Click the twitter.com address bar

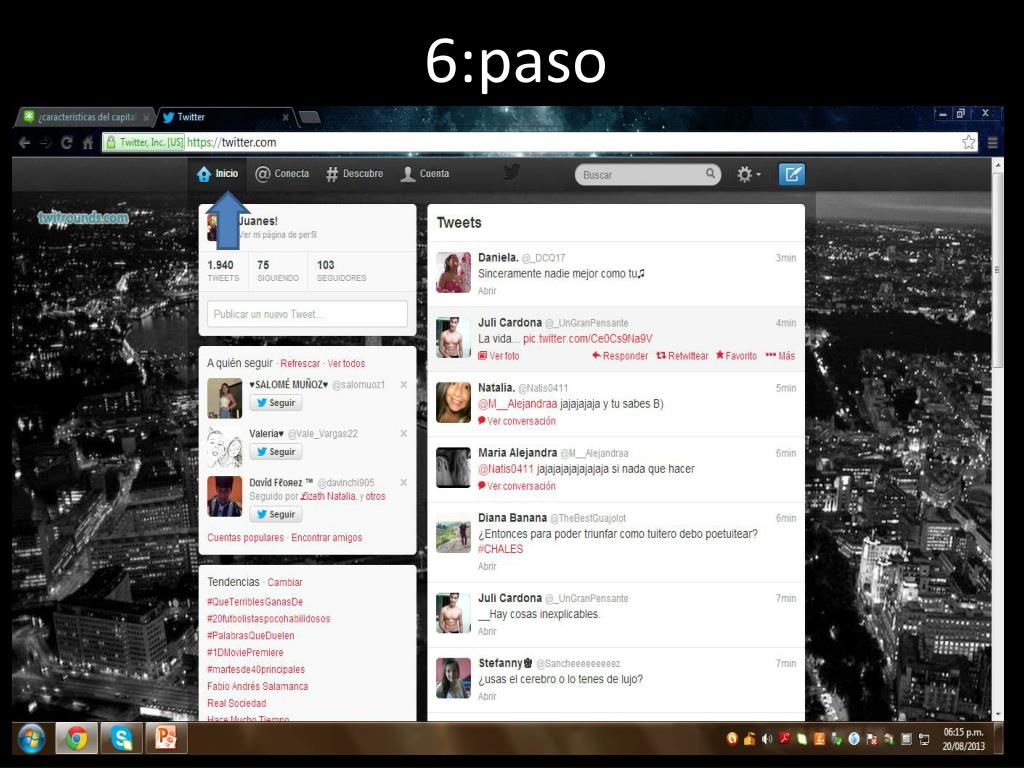(x=539, y=142)
